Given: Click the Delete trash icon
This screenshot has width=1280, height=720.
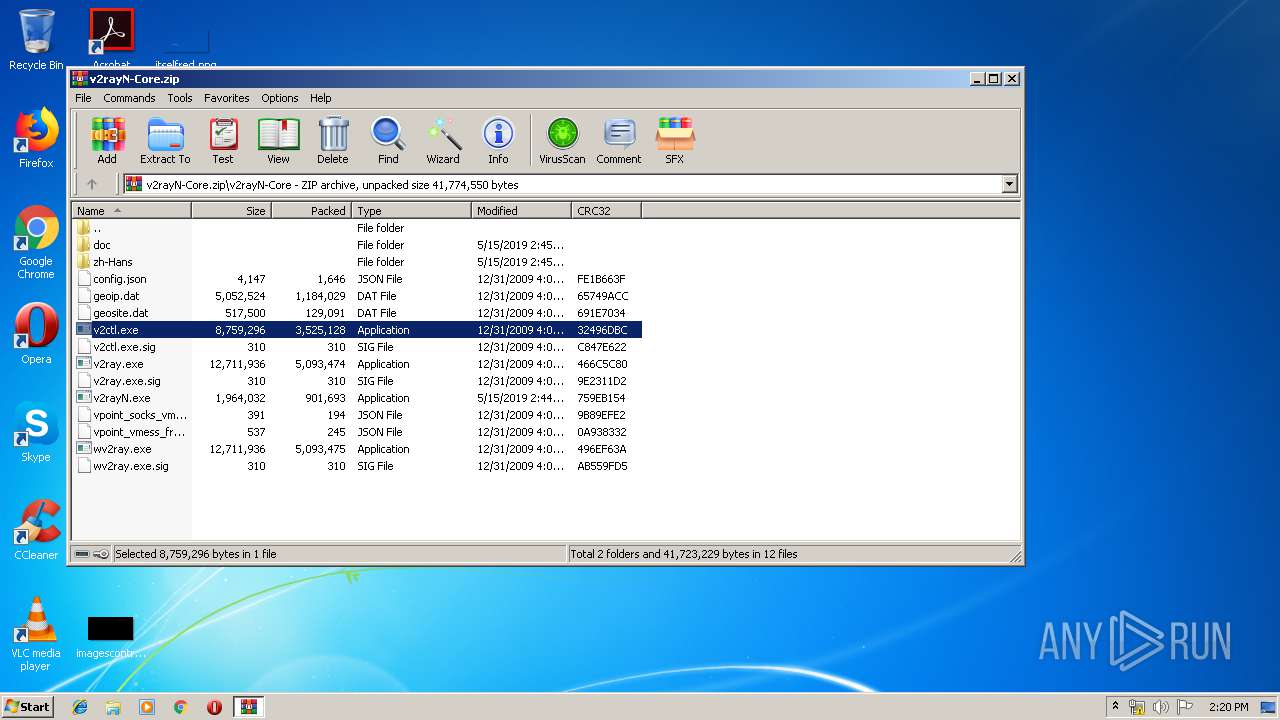Looking at the screenshot, I should (333, 140).
